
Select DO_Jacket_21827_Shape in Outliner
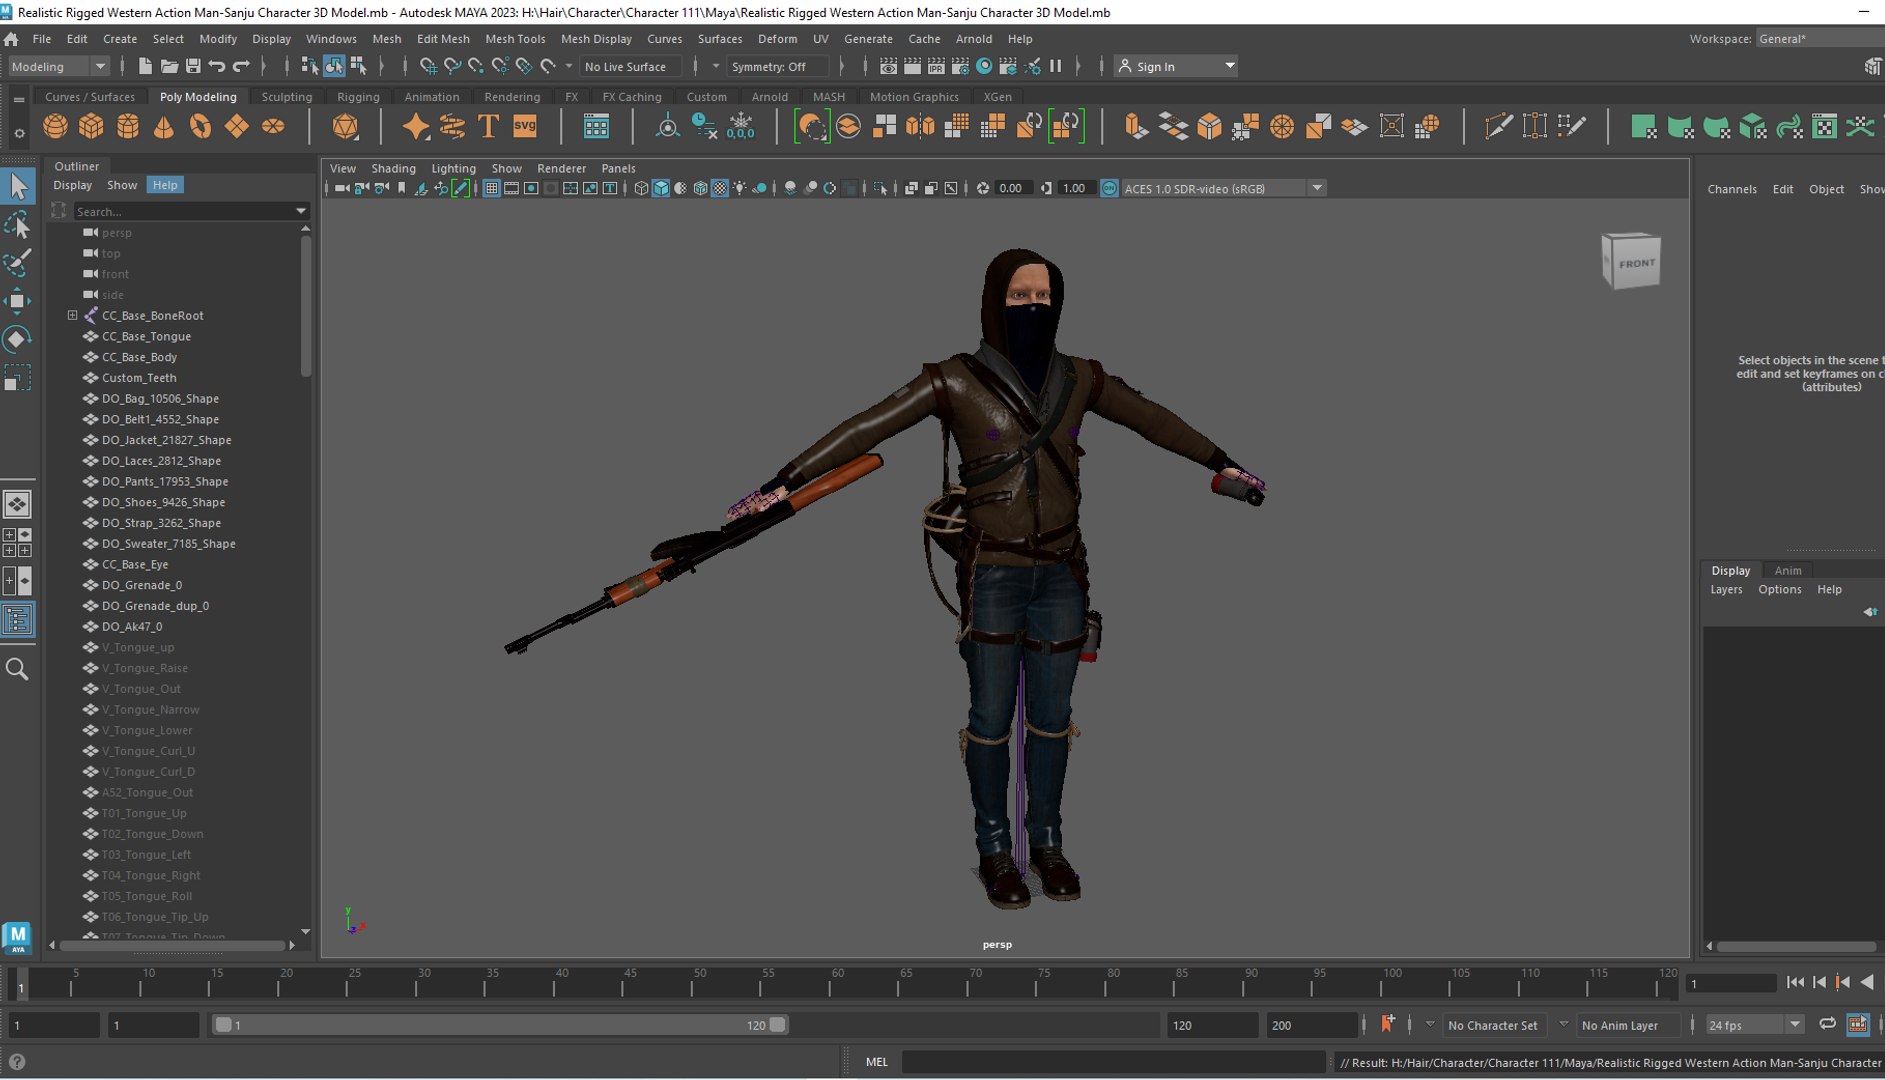pos(166,440)
